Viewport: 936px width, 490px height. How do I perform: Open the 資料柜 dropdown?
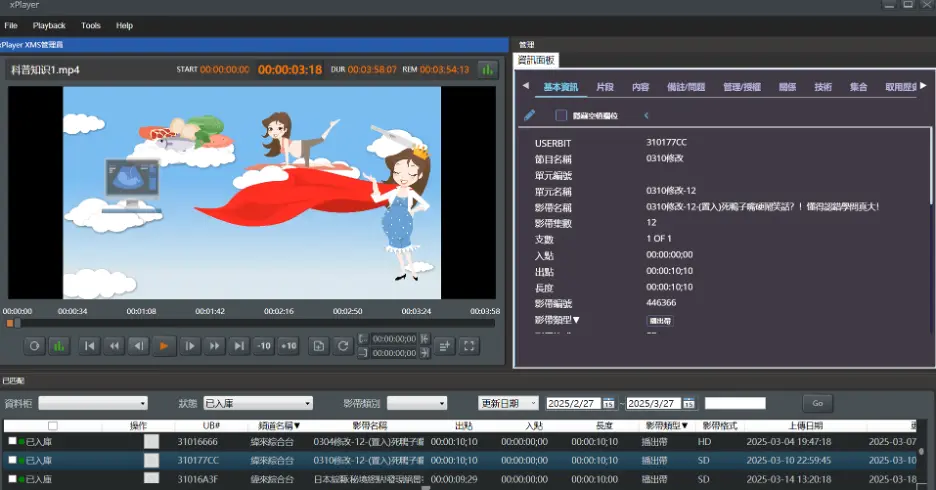tap(92, 403)
